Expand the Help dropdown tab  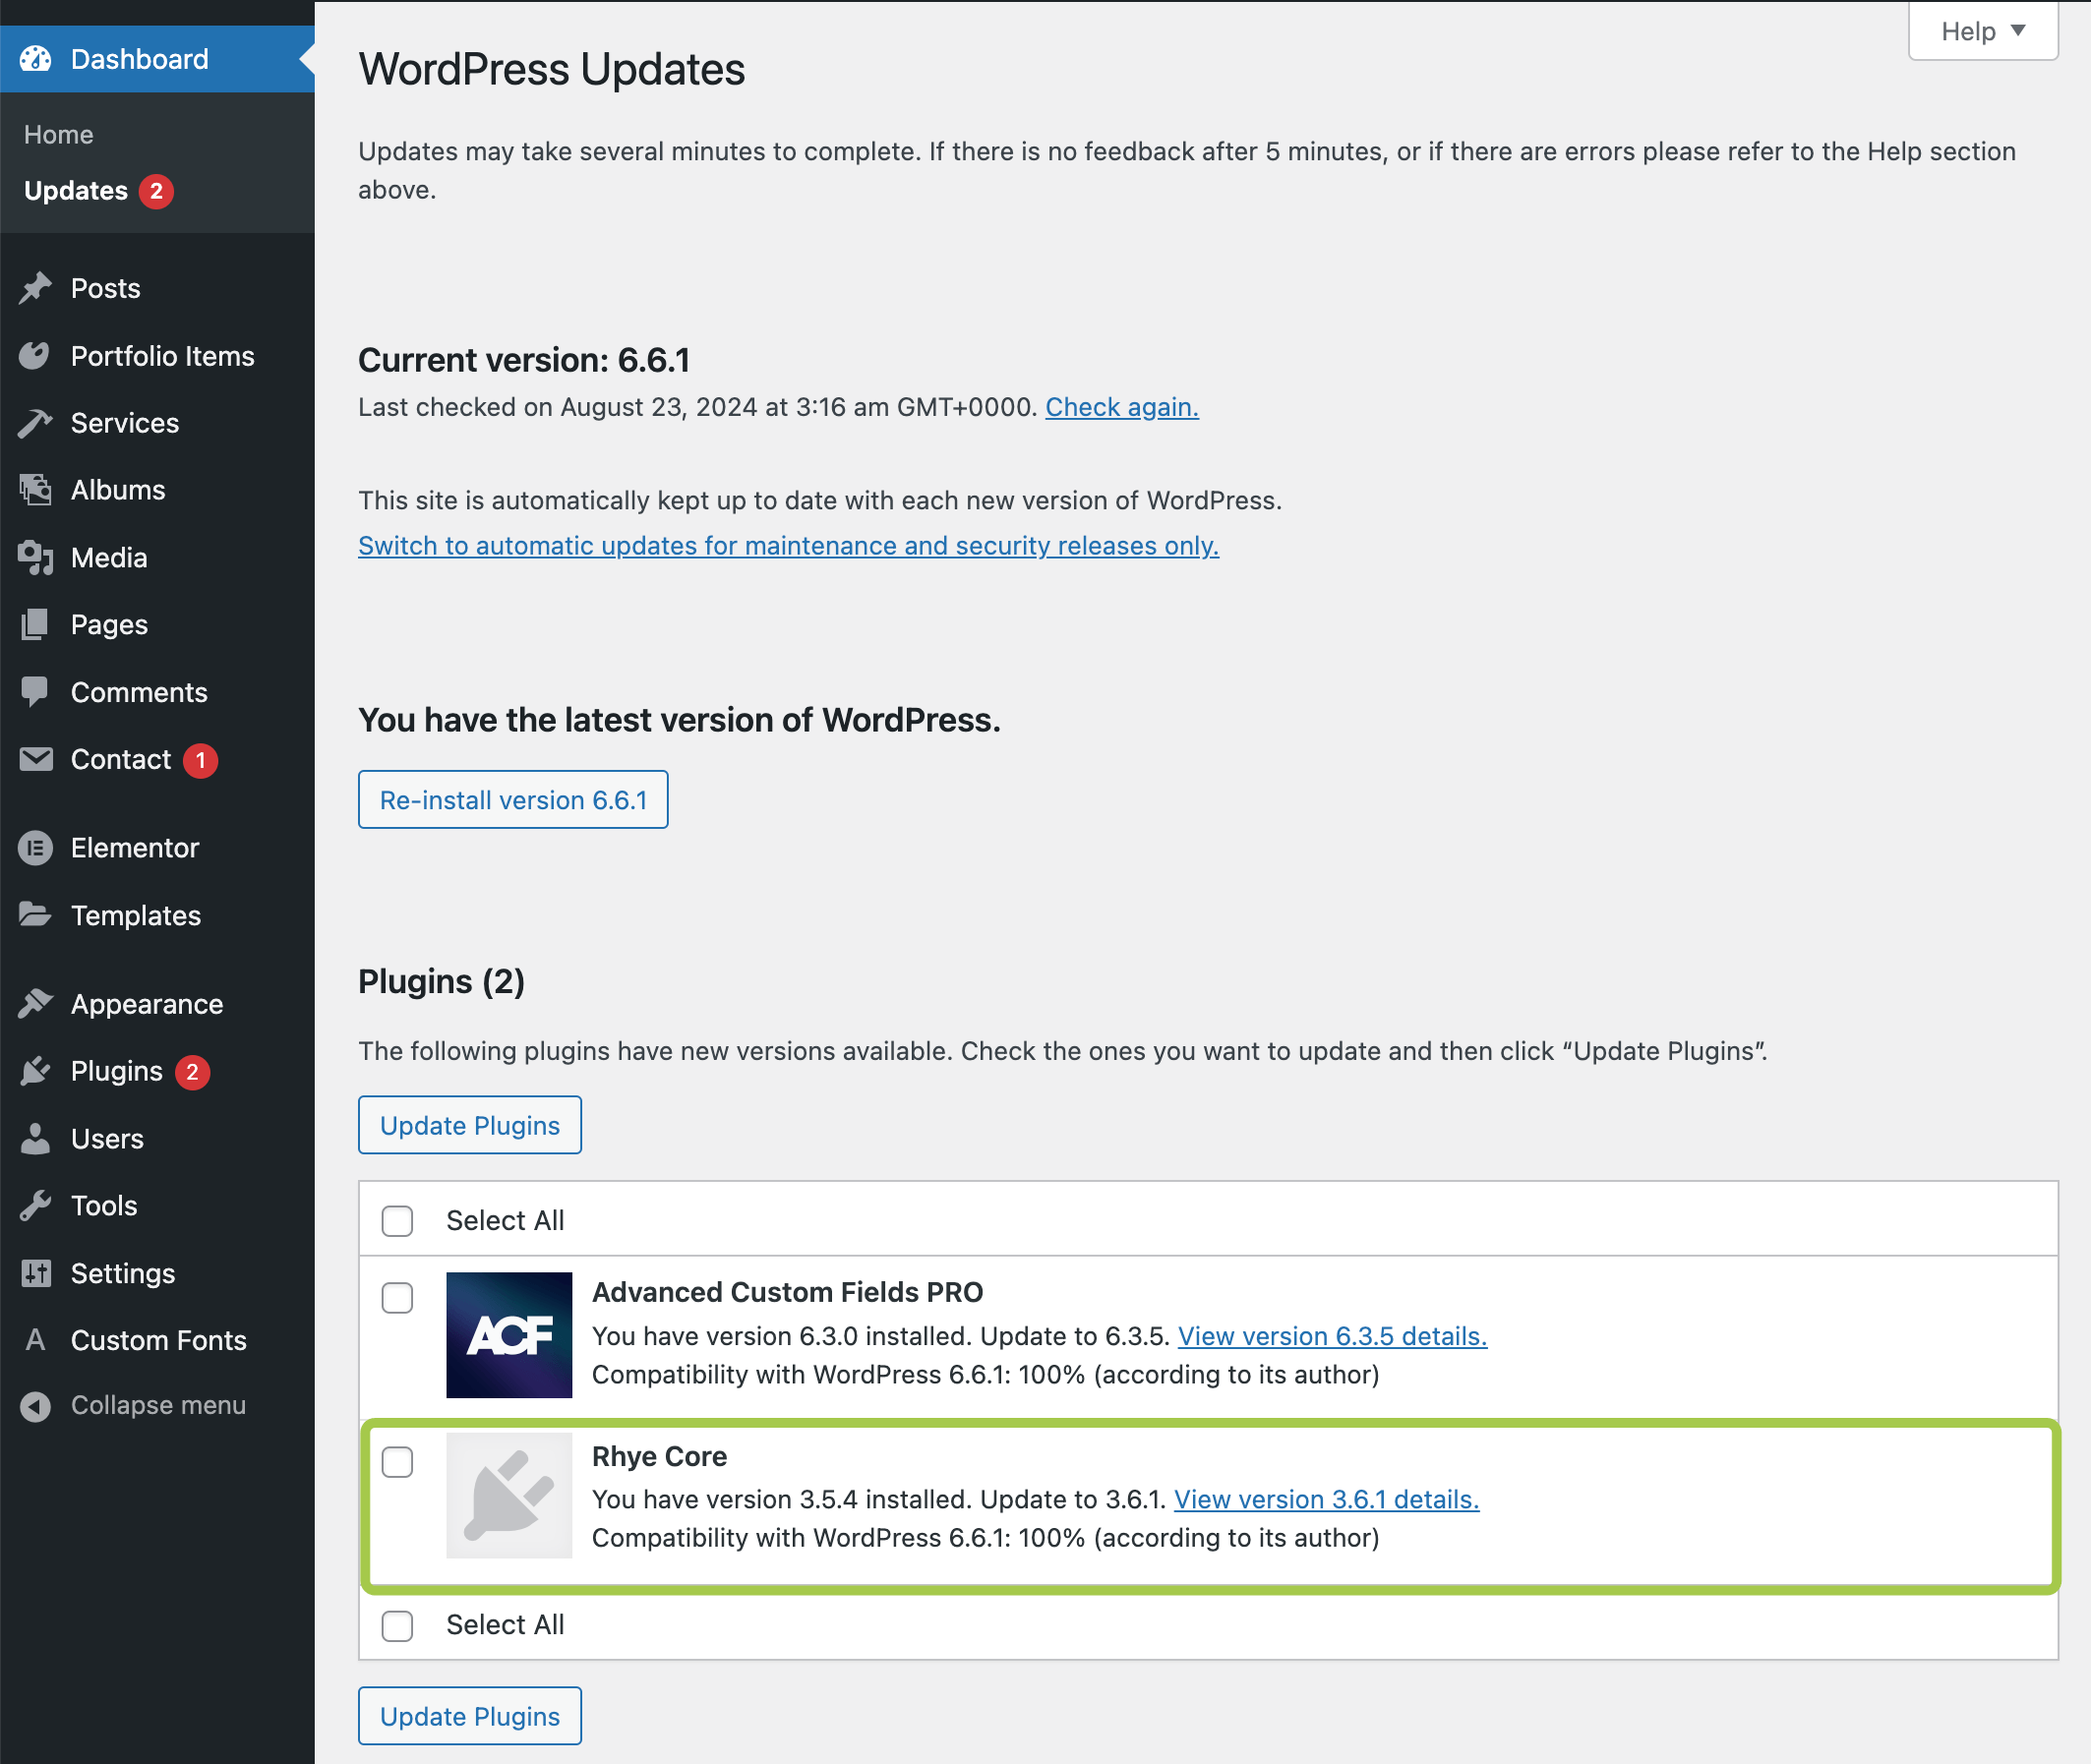pyautogui.click(x=1982, y=31)
